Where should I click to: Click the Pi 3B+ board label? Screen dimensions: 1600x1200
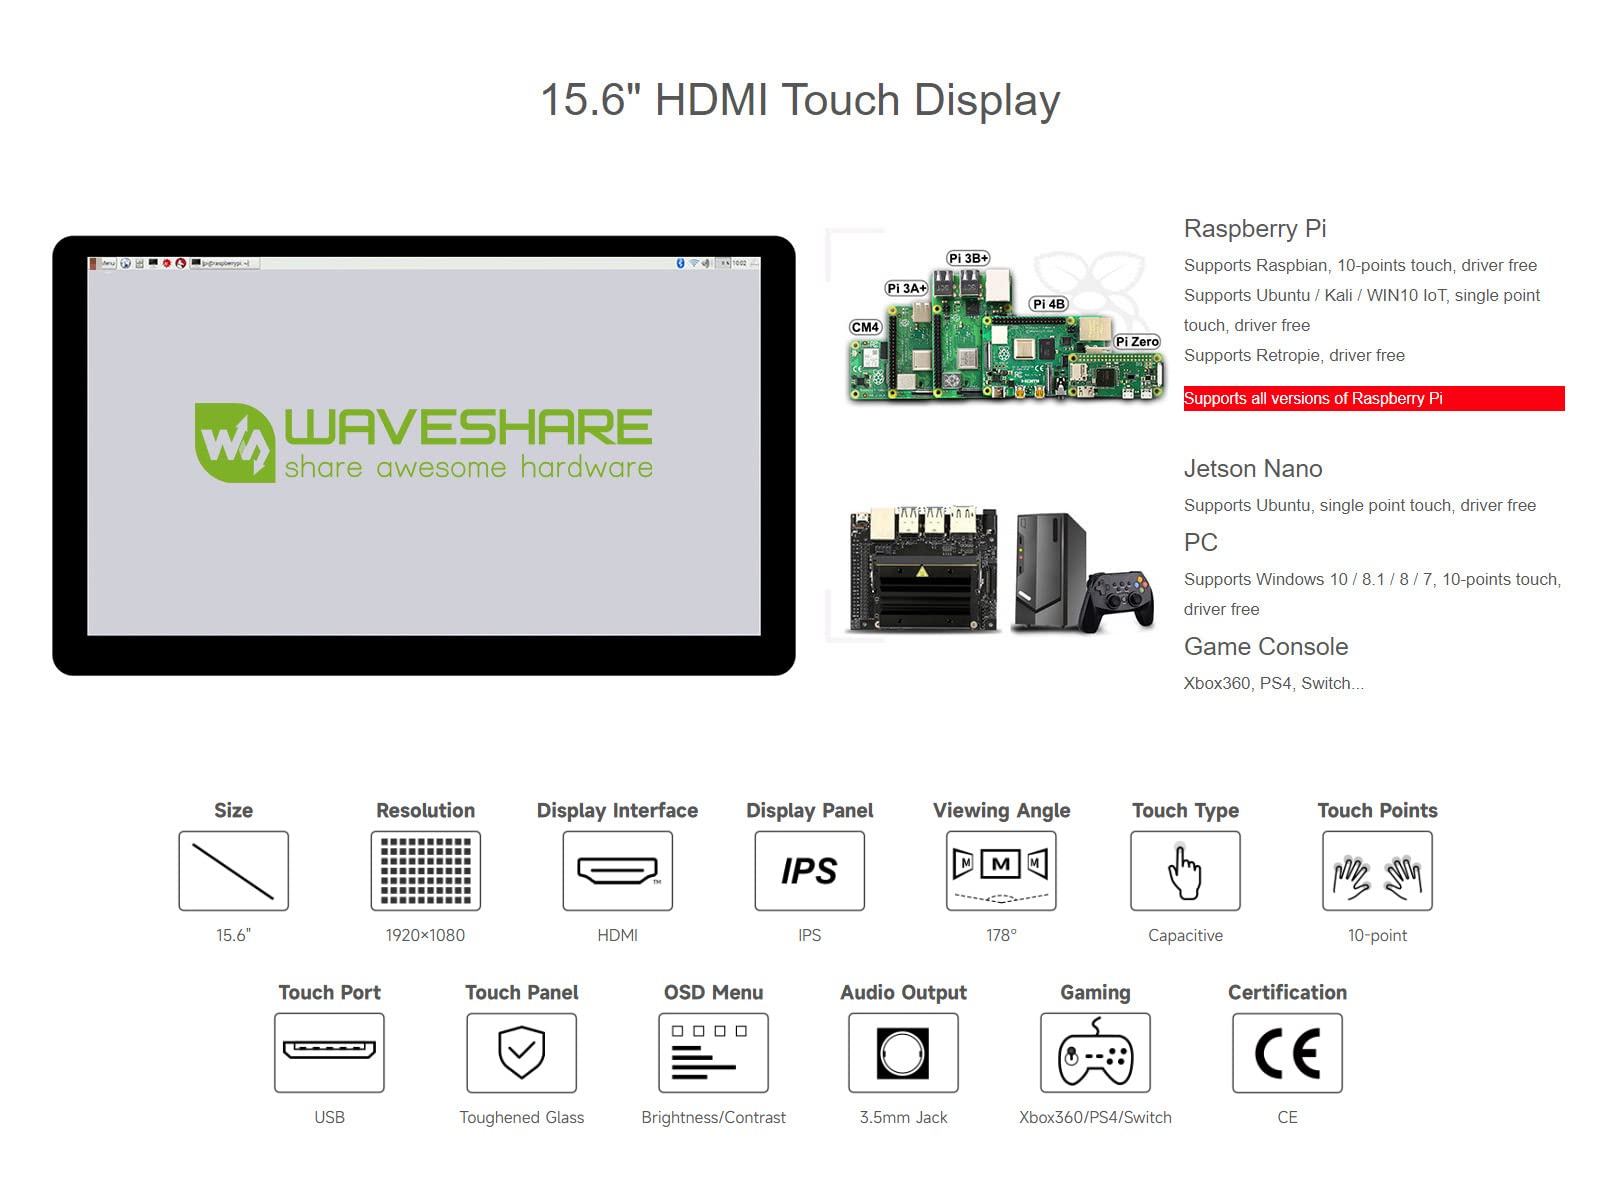[x=968, y=258]
